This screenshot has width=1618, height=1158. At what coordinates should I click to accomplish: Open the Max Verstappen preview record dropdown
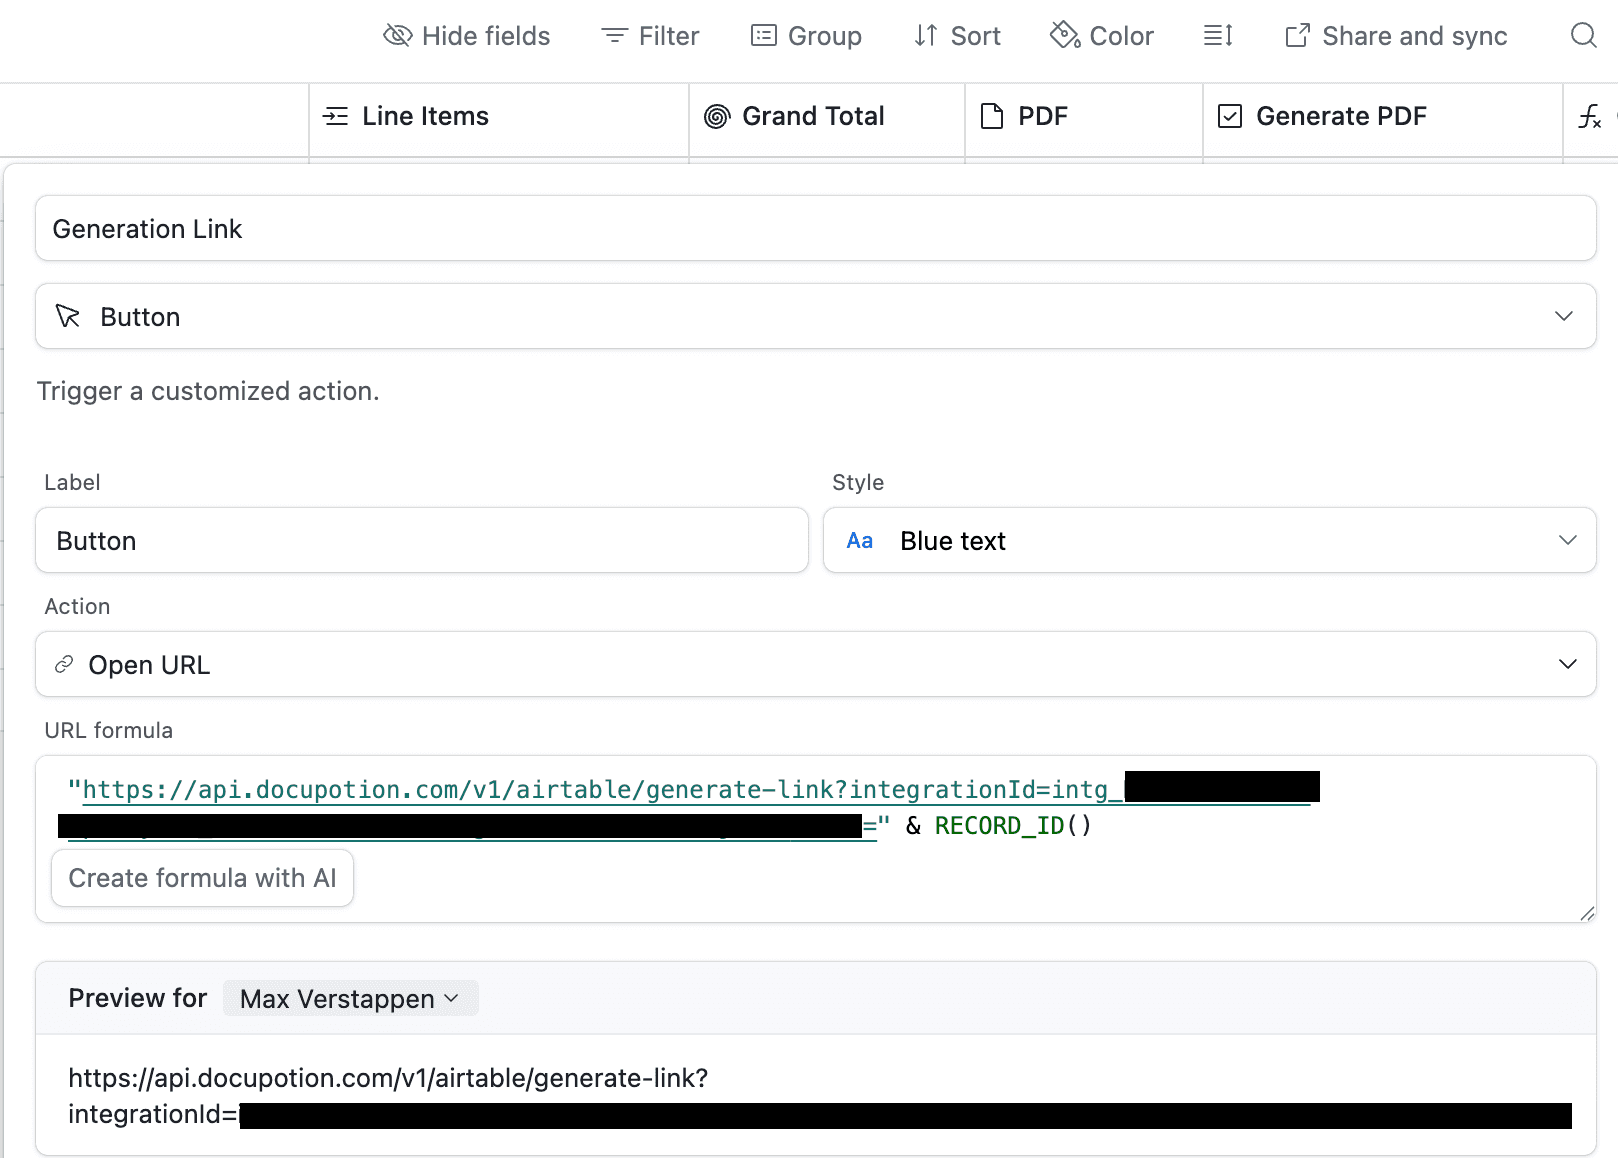click(x=350, y=998)
